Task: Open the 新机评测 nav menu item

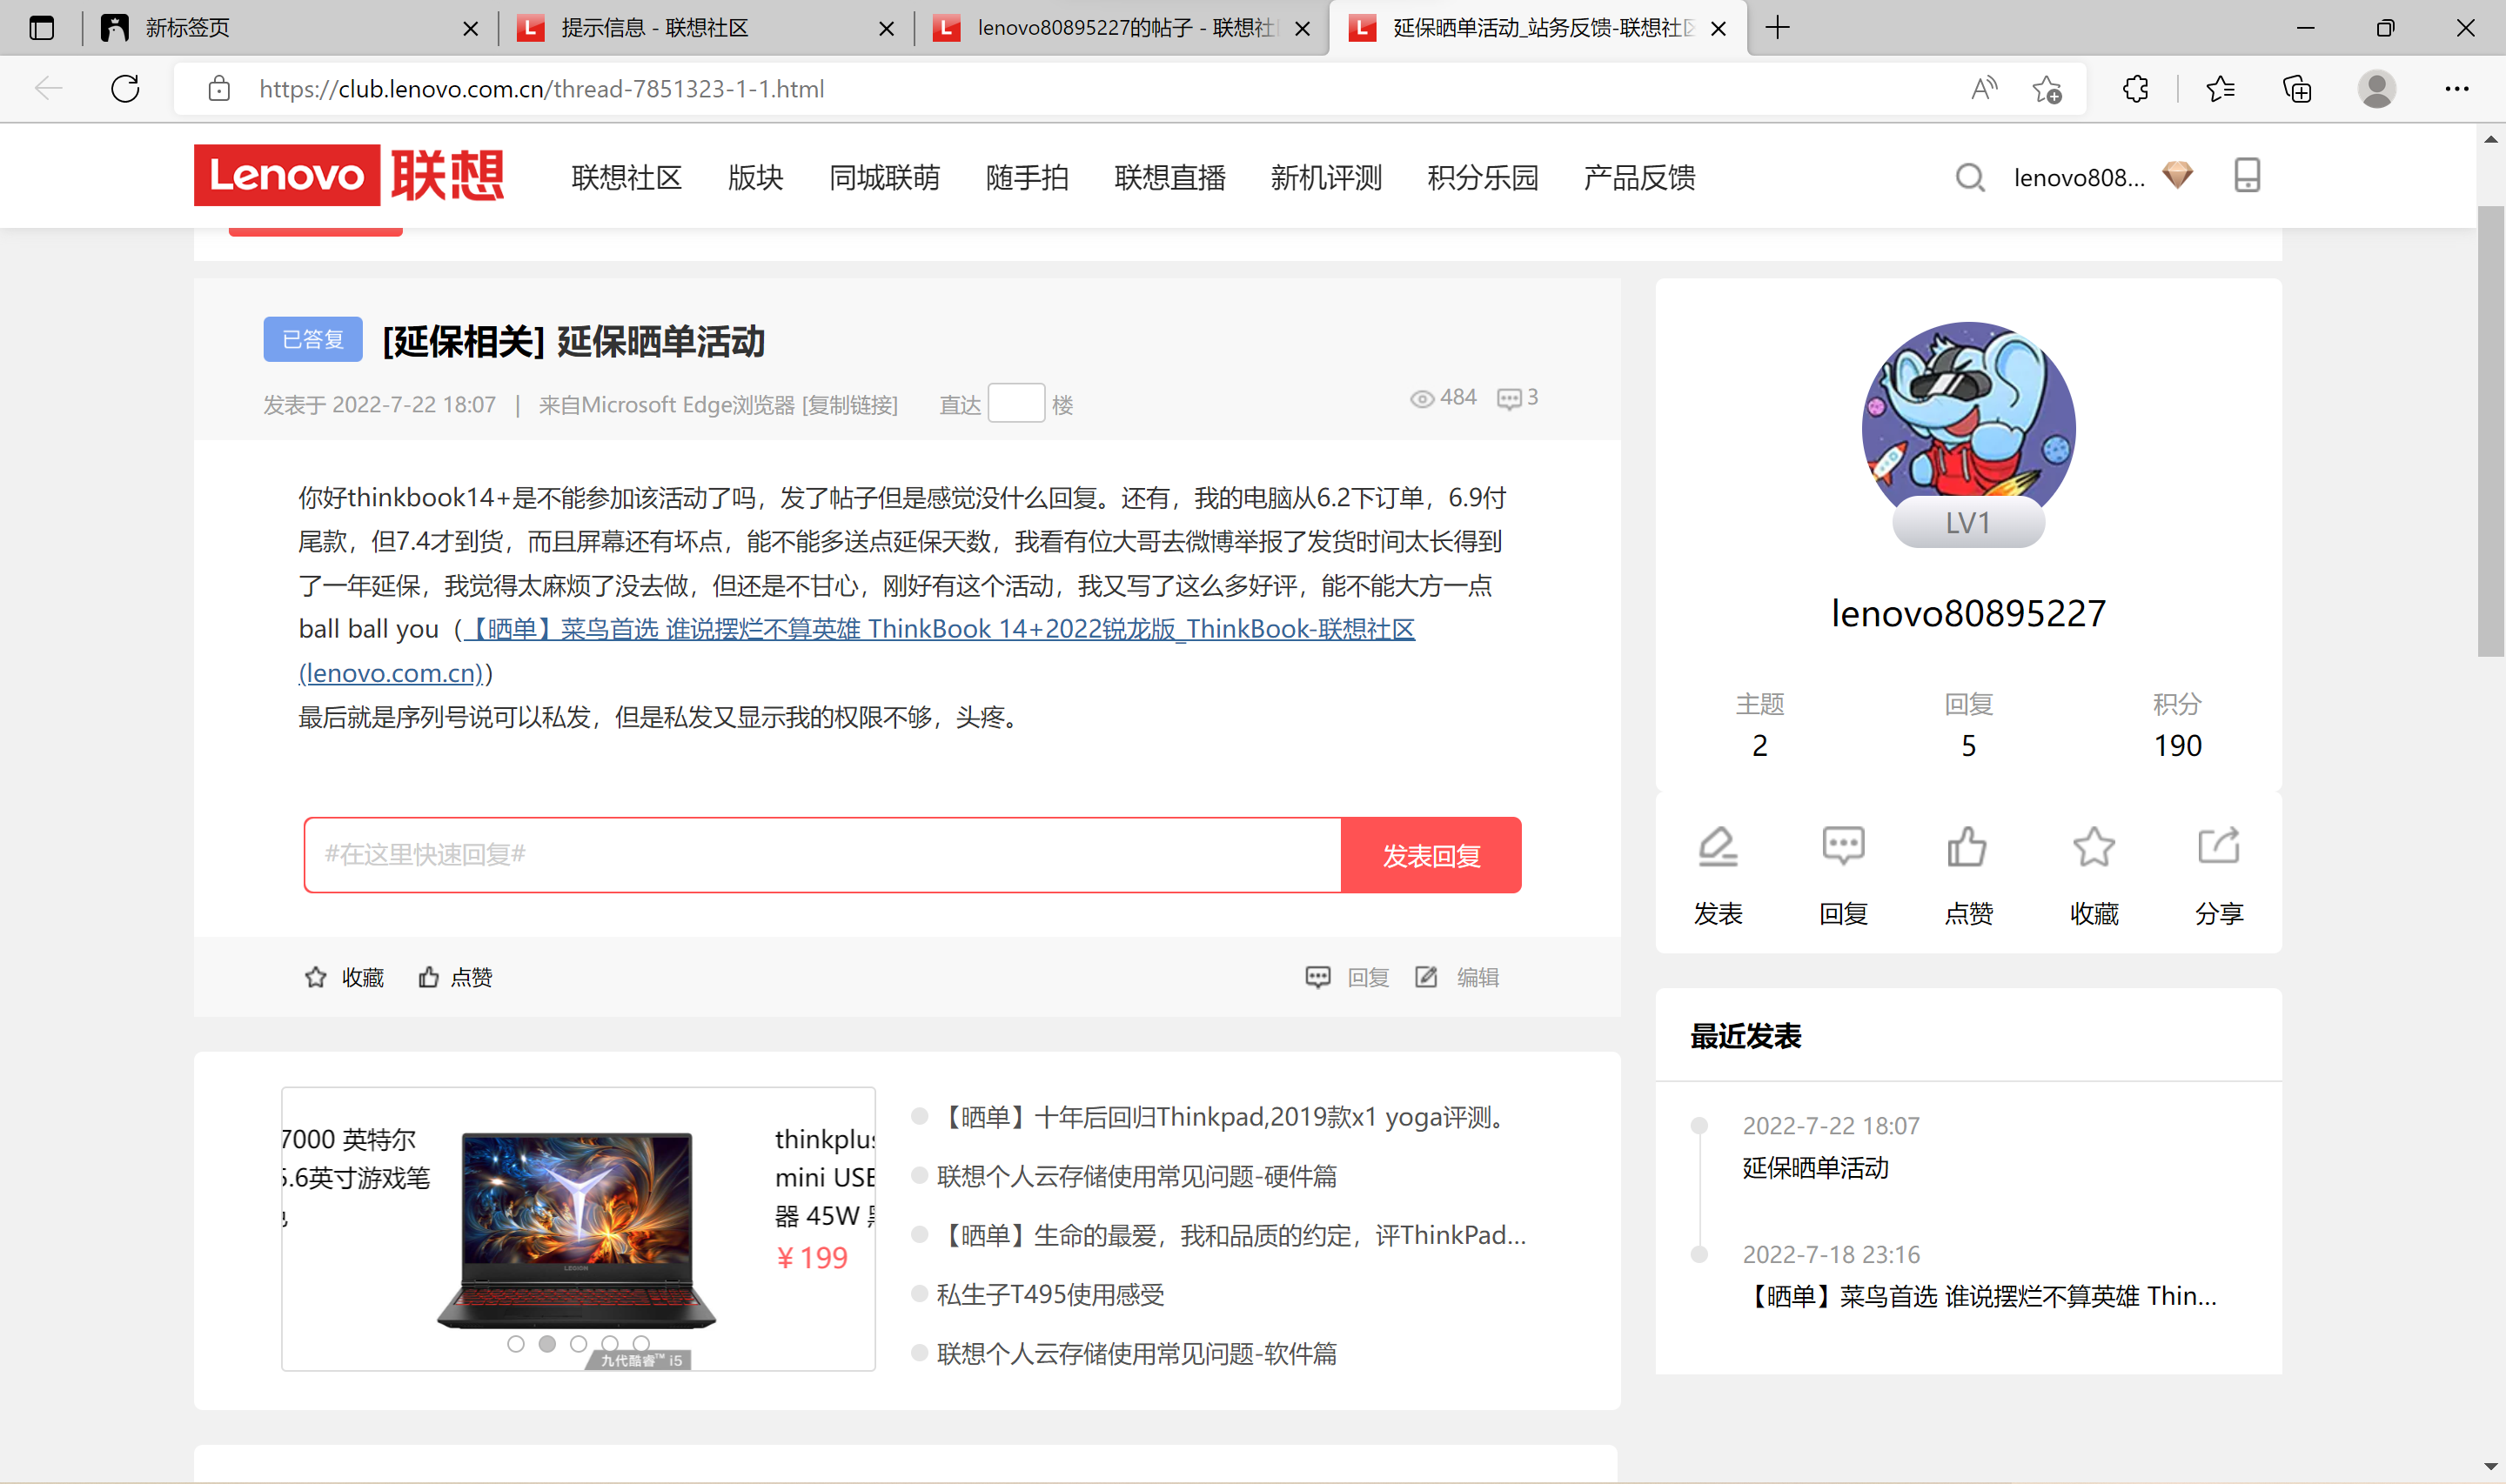Action: pyautogui.click(x=1326, y=178)
